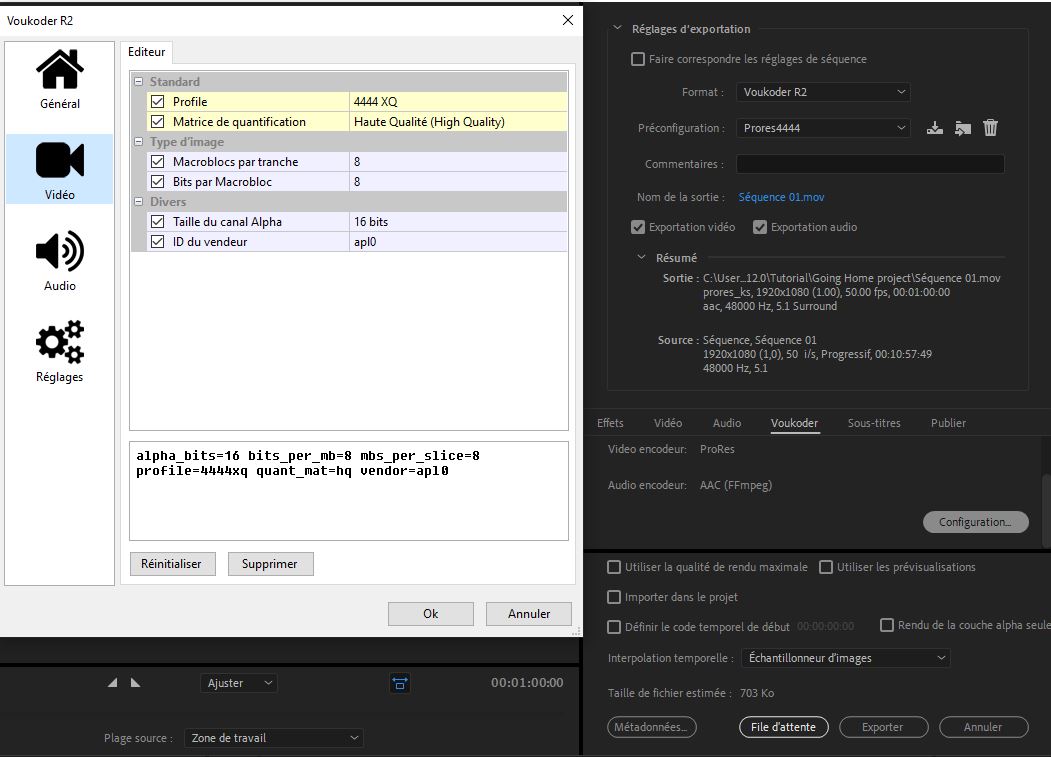Screen dimensions: 1051x757
Task: Collapse the Type d'image group
Action: 139,142
